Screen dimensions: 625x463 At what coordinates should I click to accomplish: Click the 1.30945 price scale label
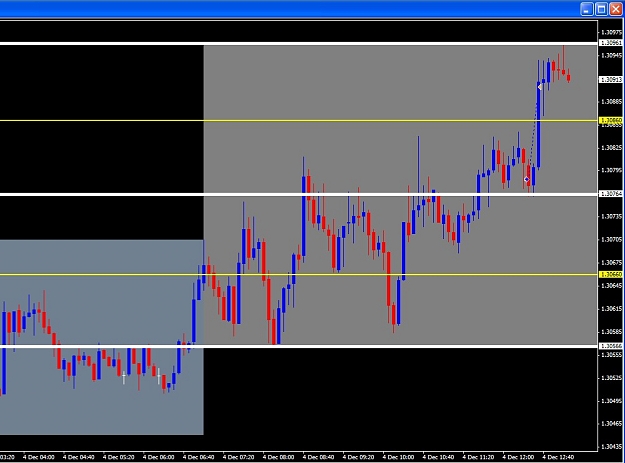(x=611, y=55)
